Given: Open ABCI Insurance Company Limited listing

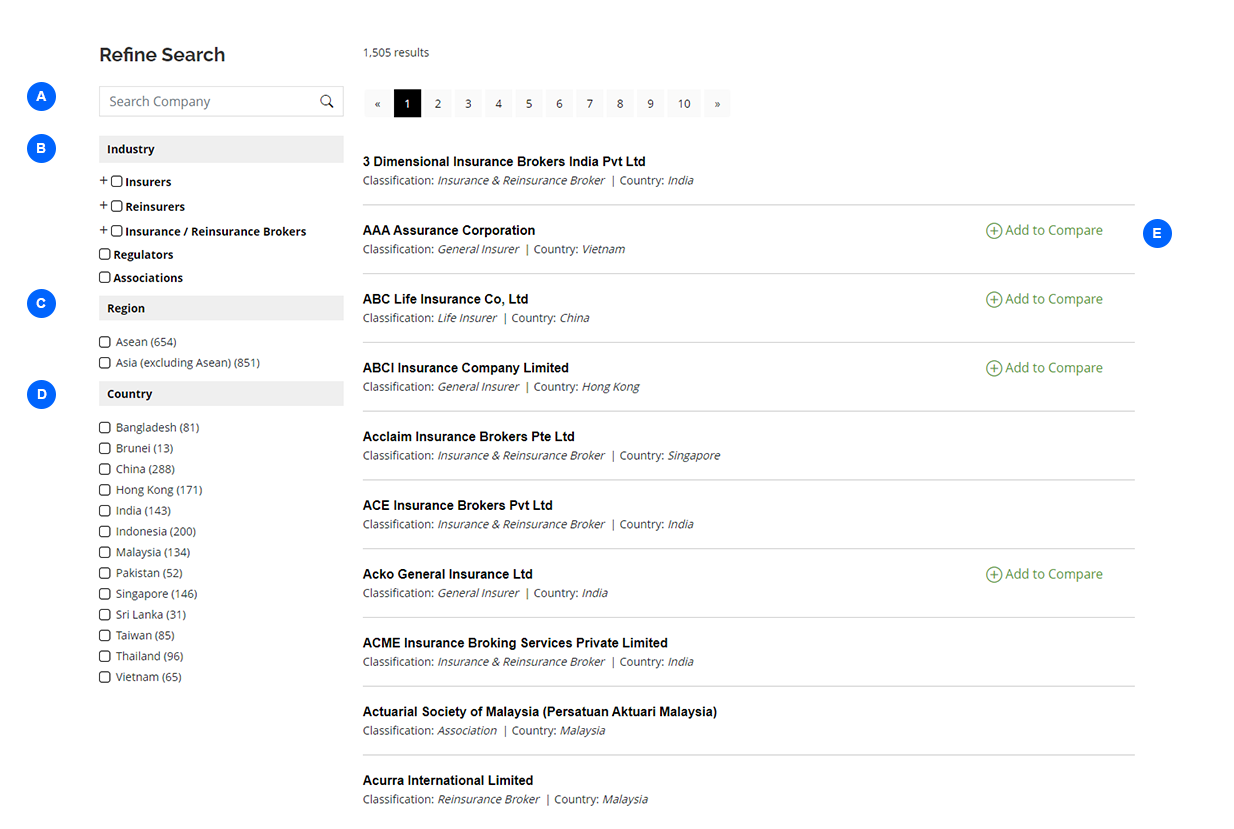Looking at the screenshot, I should (466, 368).
